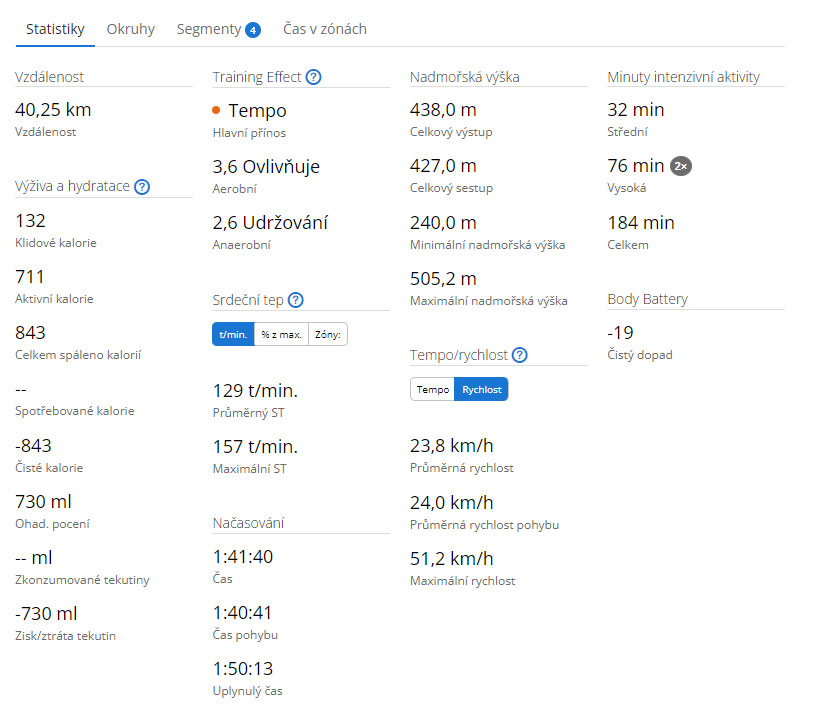Select the Rychlost toggle button
Screen dimensions: 830x716
(x=481, y=389)
